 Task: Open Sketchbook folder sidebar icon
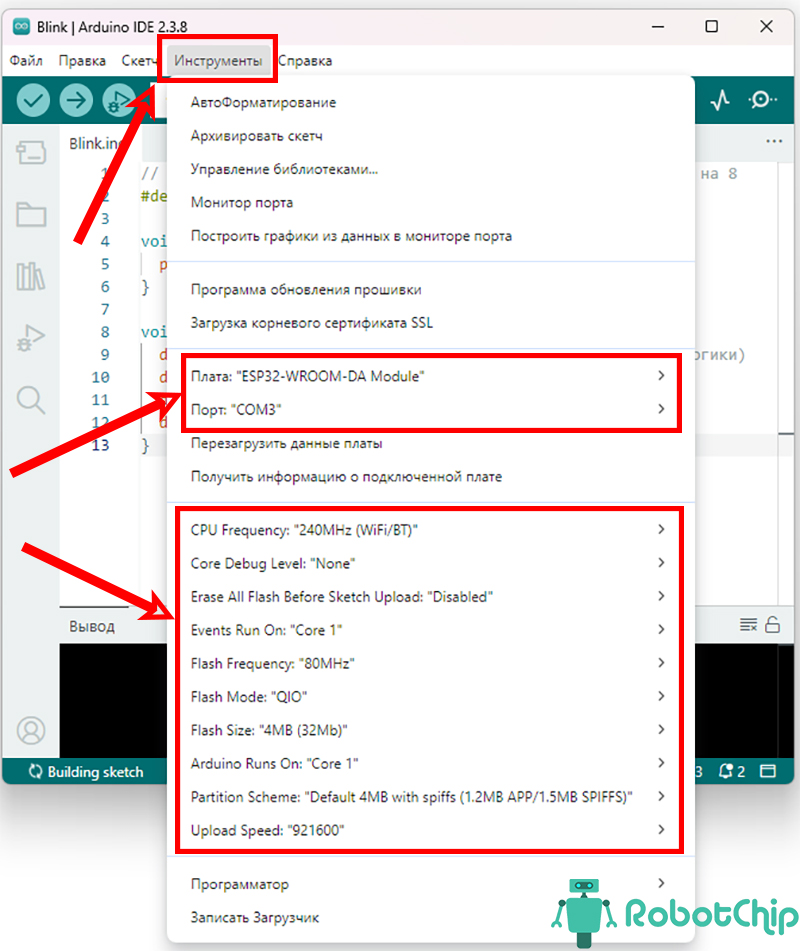[x=31, y=214]
